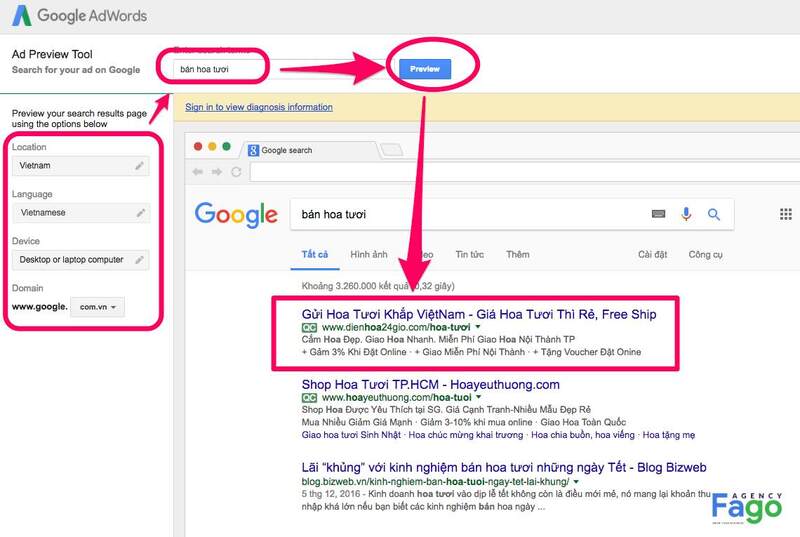Click the blue Preview button
800x537 pixels.
point(425,69)
